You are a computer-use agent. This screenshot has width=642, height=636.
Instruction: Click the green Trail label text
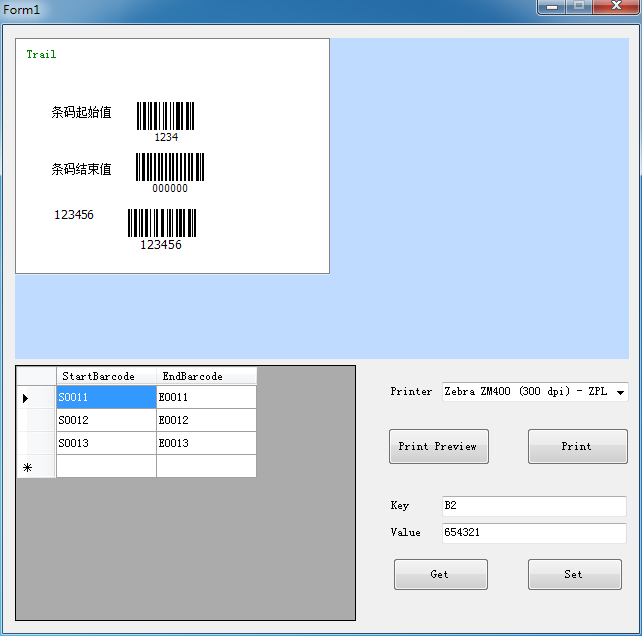click(x=41, y=54)
